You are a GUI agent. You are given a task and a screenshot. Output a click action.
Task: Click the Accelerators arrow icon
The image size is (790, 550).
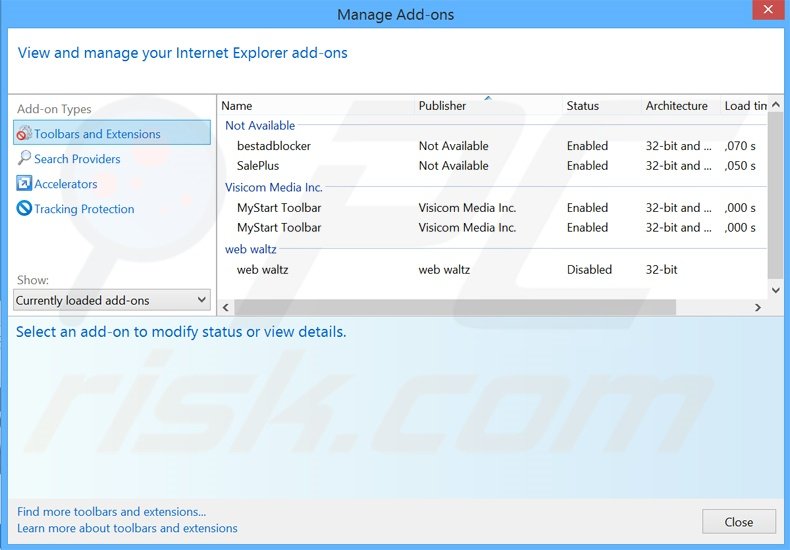24,183
